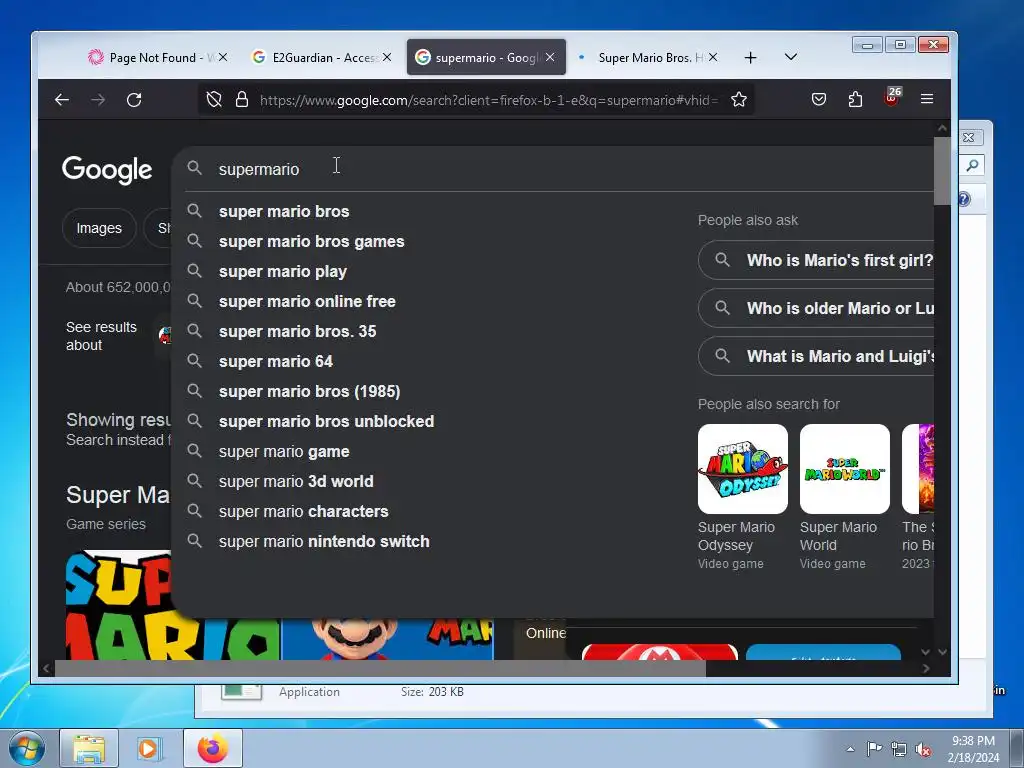Expand the list all tabs chevron
Screen dimensions: 1024x768
(790, 57)
